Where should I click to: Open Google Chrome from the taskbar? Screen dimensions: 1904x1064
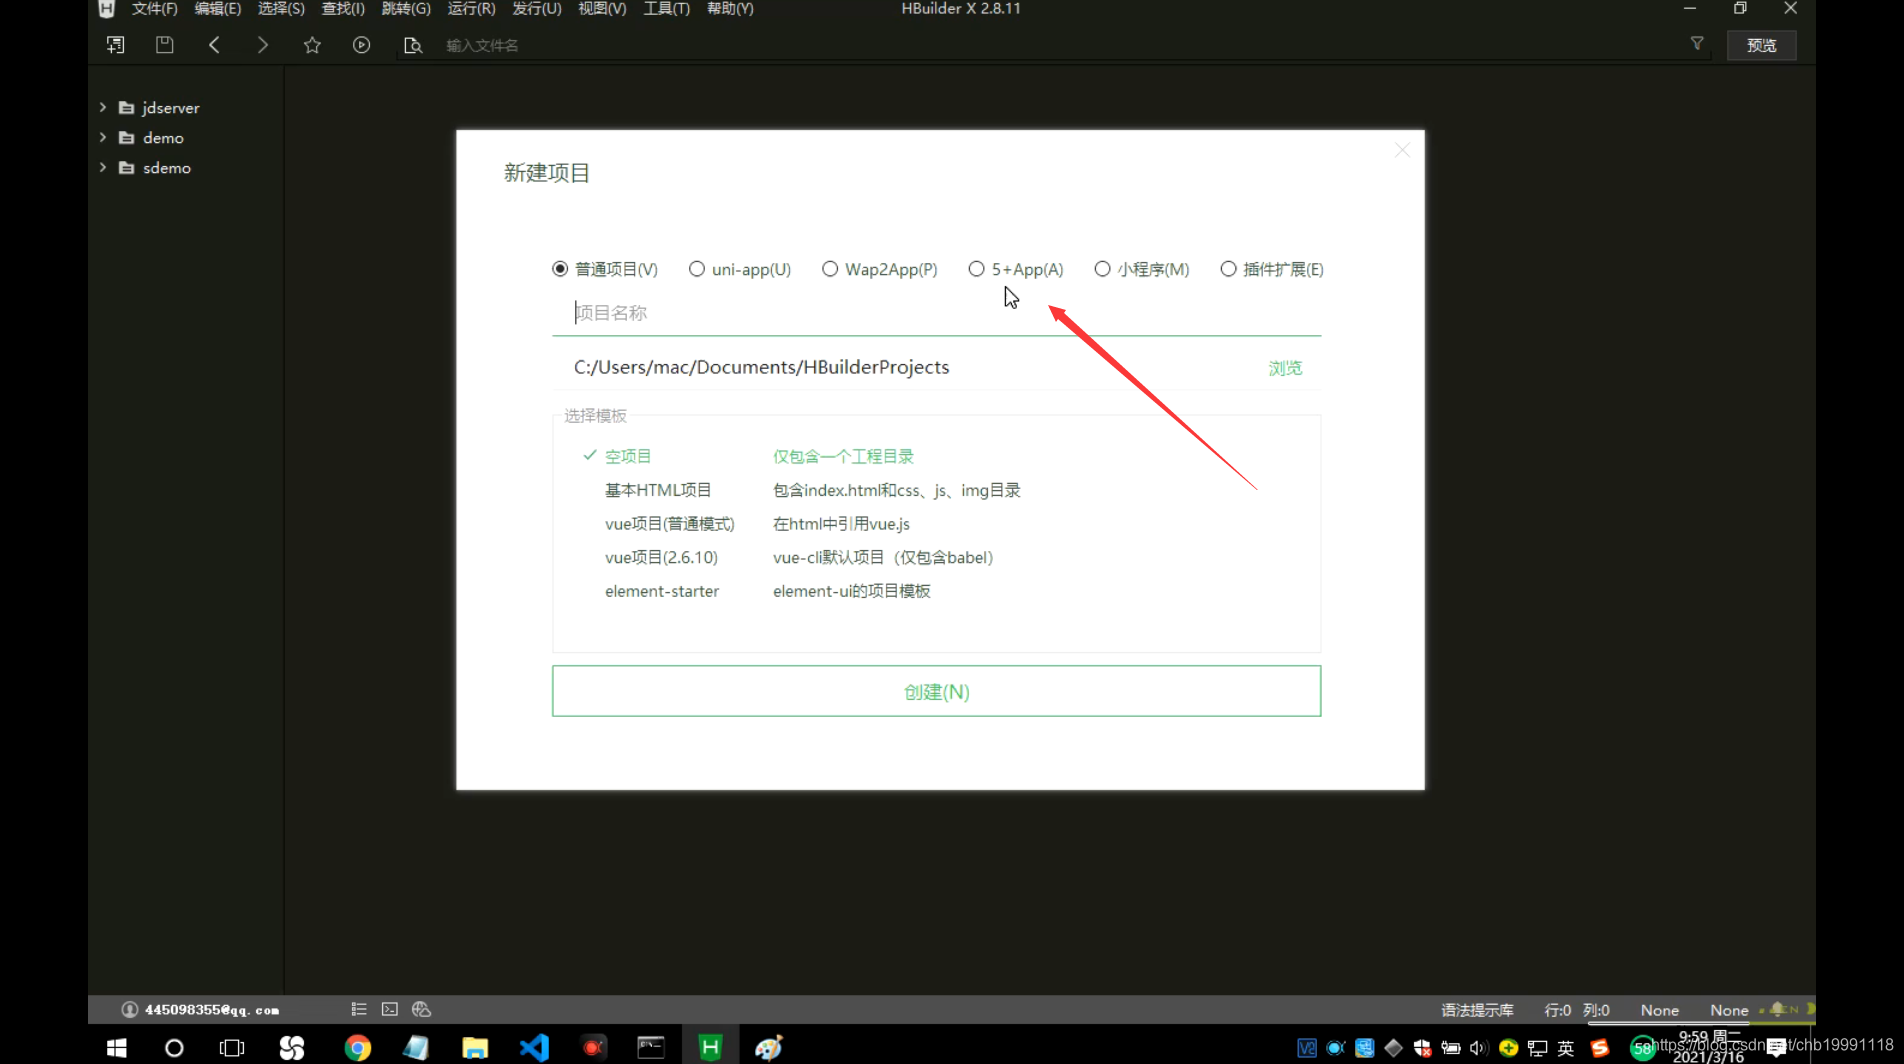point(357,1047)
